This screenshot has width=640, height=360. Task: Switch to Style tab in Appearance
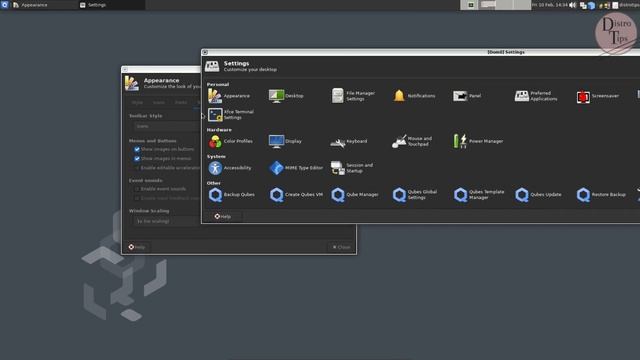click(x=137, y=102)
